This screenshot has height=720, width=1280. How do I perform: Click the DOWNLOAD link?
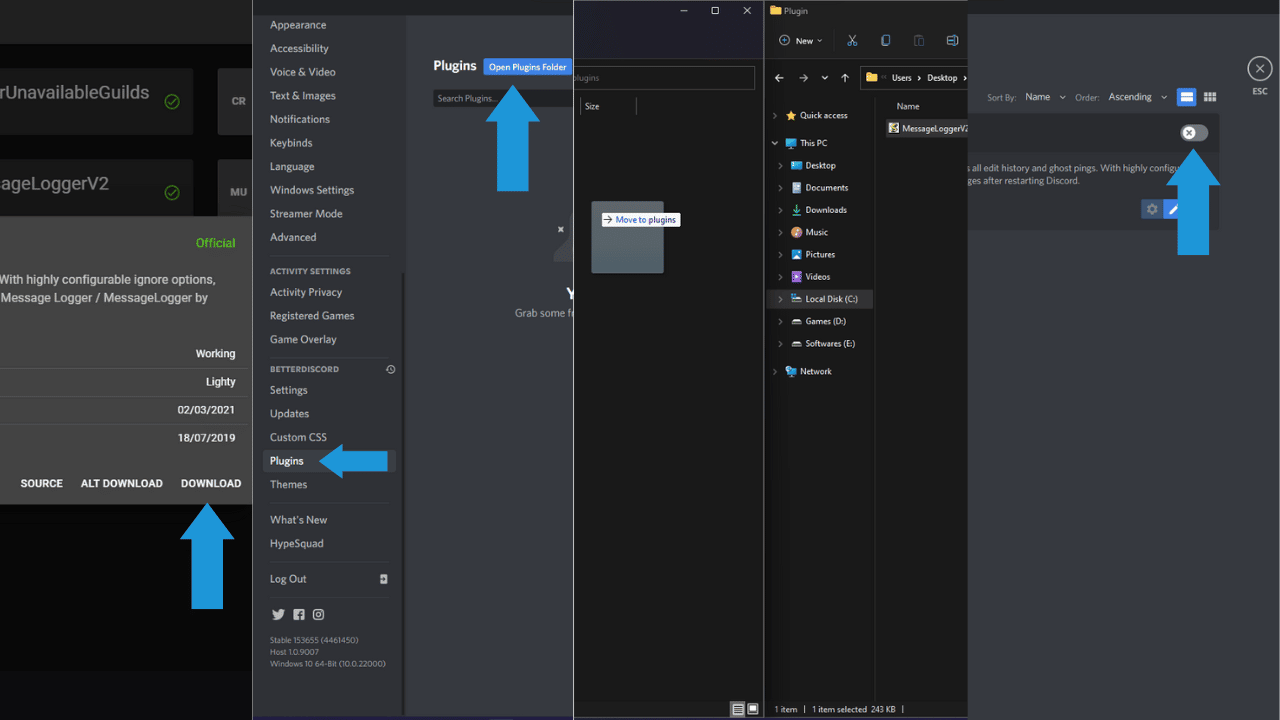point(211,483)
